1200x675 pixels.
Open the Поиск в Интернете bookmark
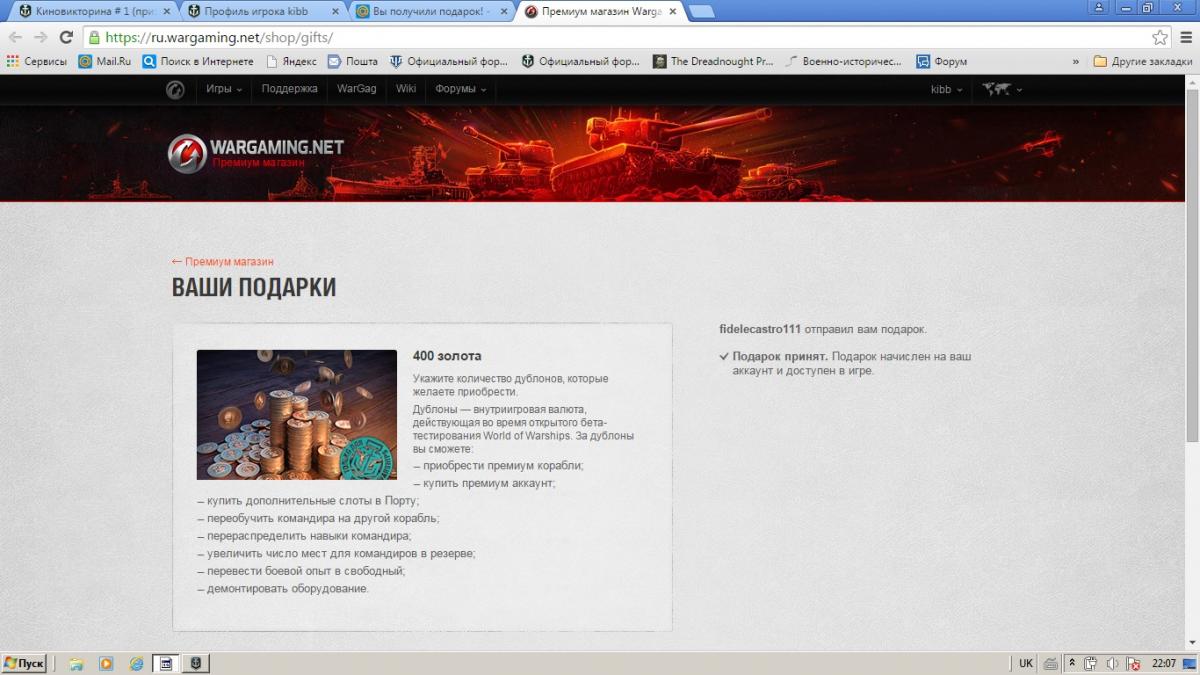pos(198,61)
